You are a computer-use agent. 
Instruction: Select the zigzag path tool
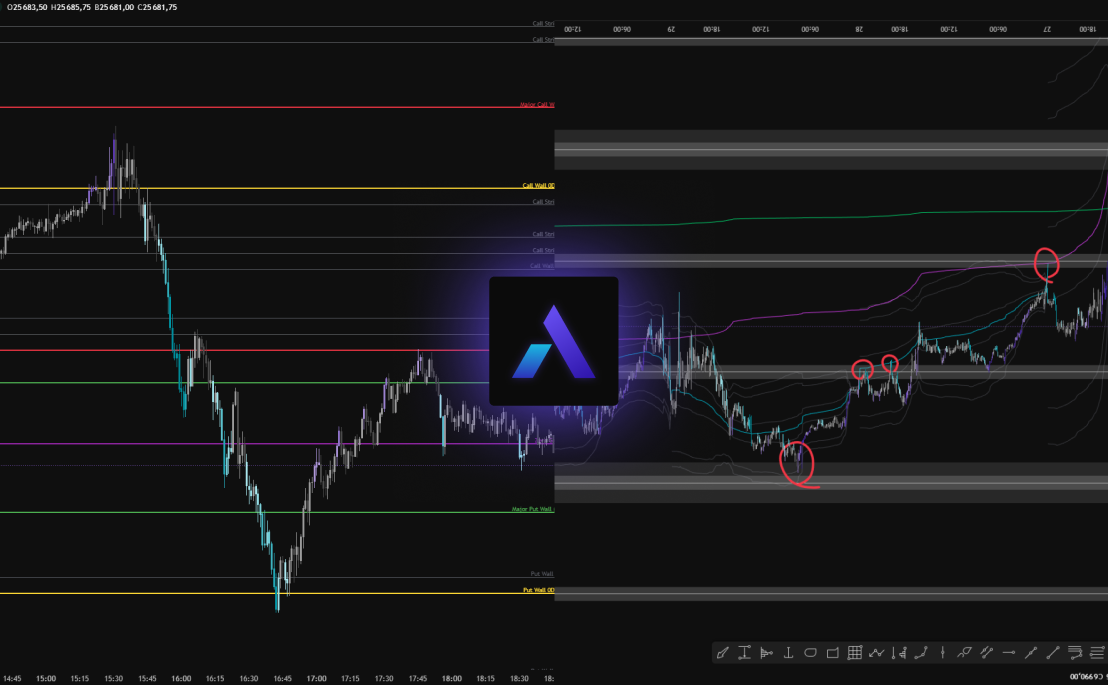877,652
